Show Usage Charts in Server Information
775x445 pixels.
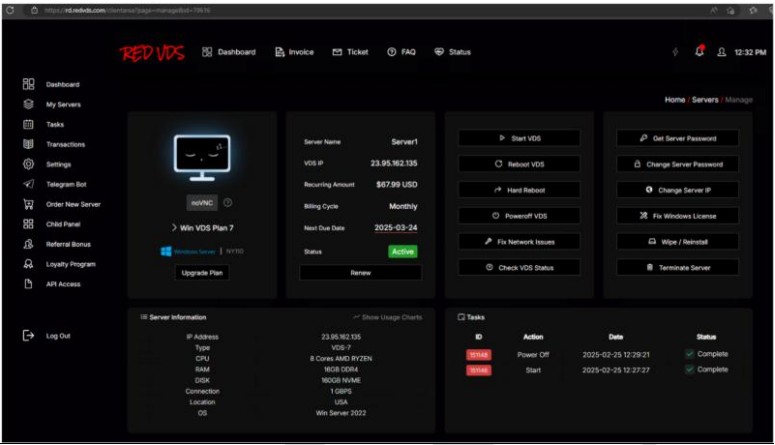(x=387, y=317)
